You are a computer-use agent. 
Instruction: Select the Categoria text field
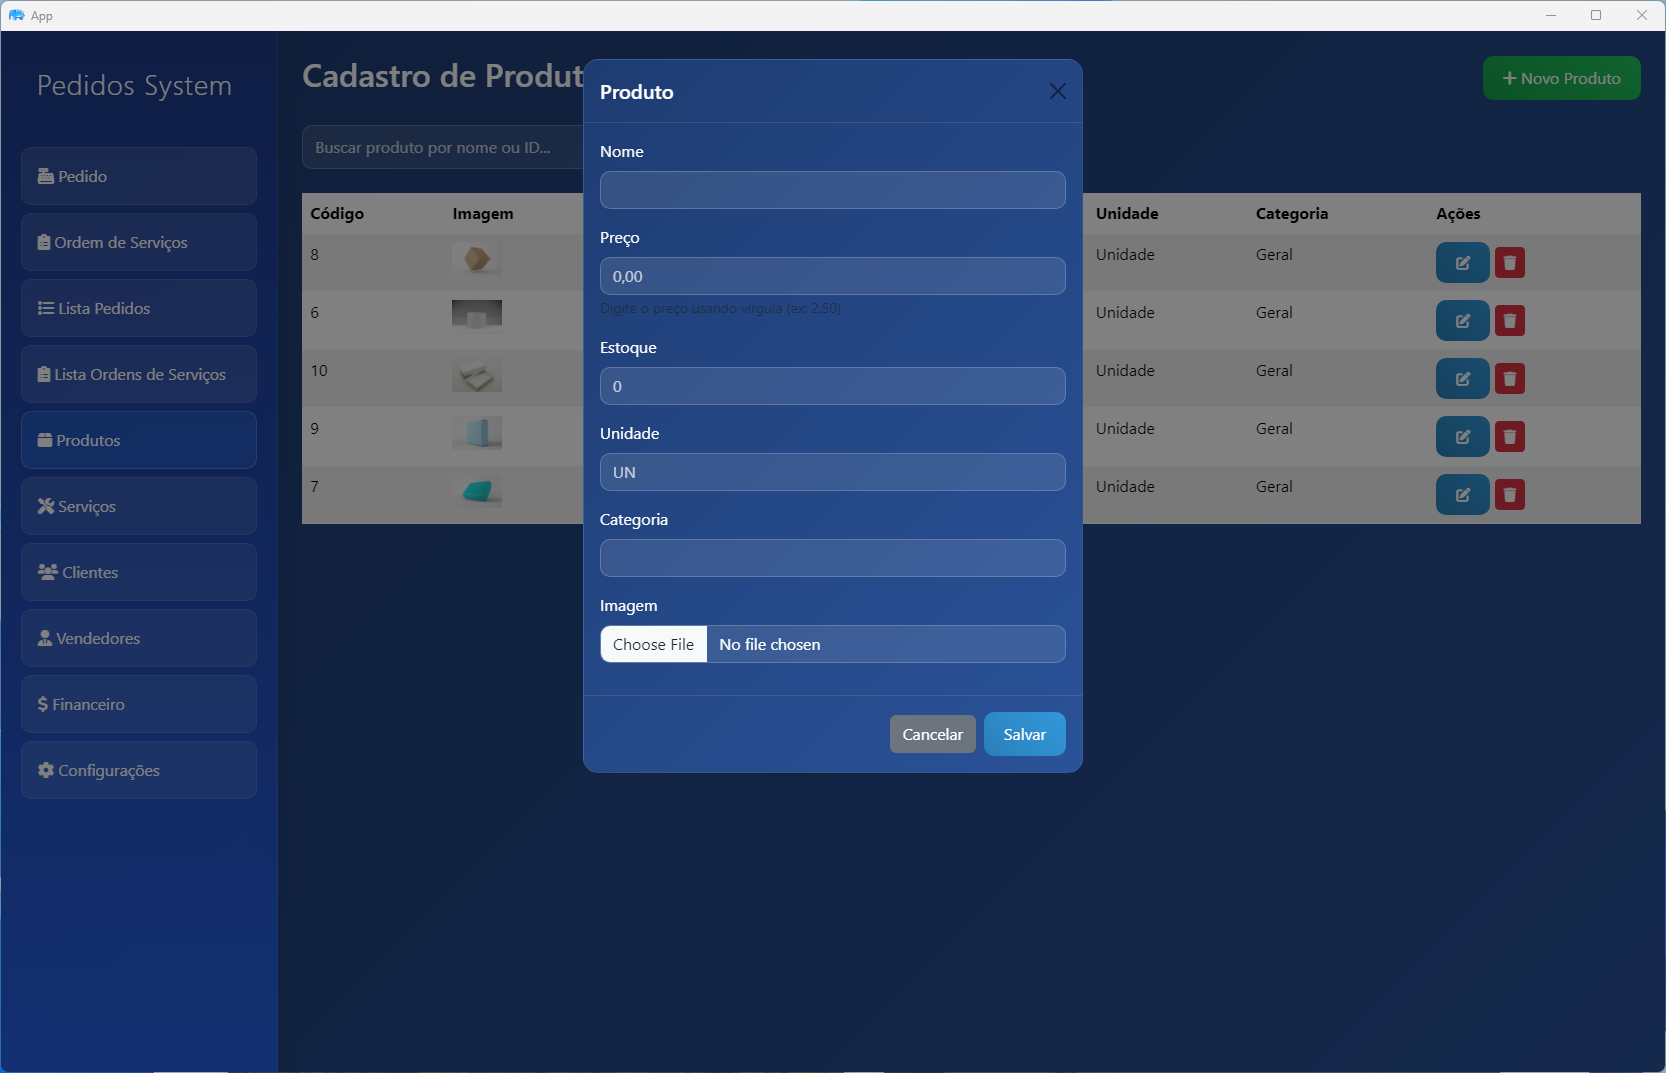click(832, 558)
